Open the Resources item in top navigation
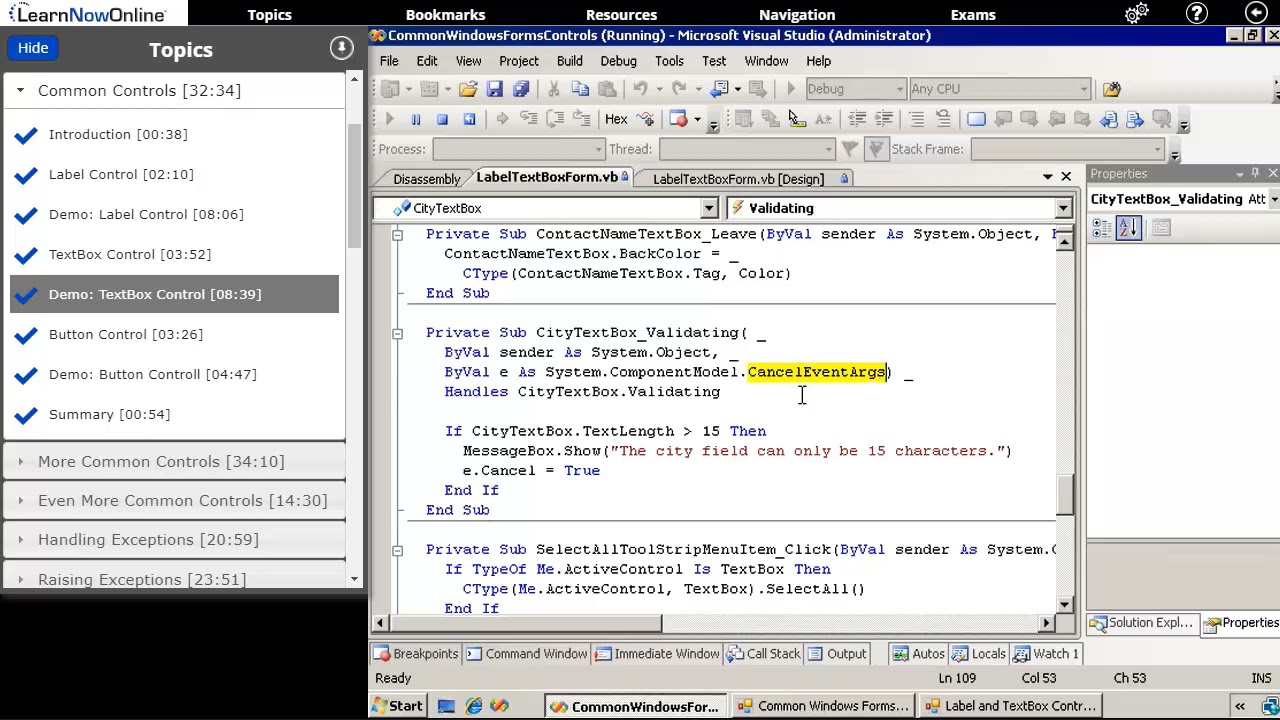The image size is (1280, 720). [x=621, y=14]
